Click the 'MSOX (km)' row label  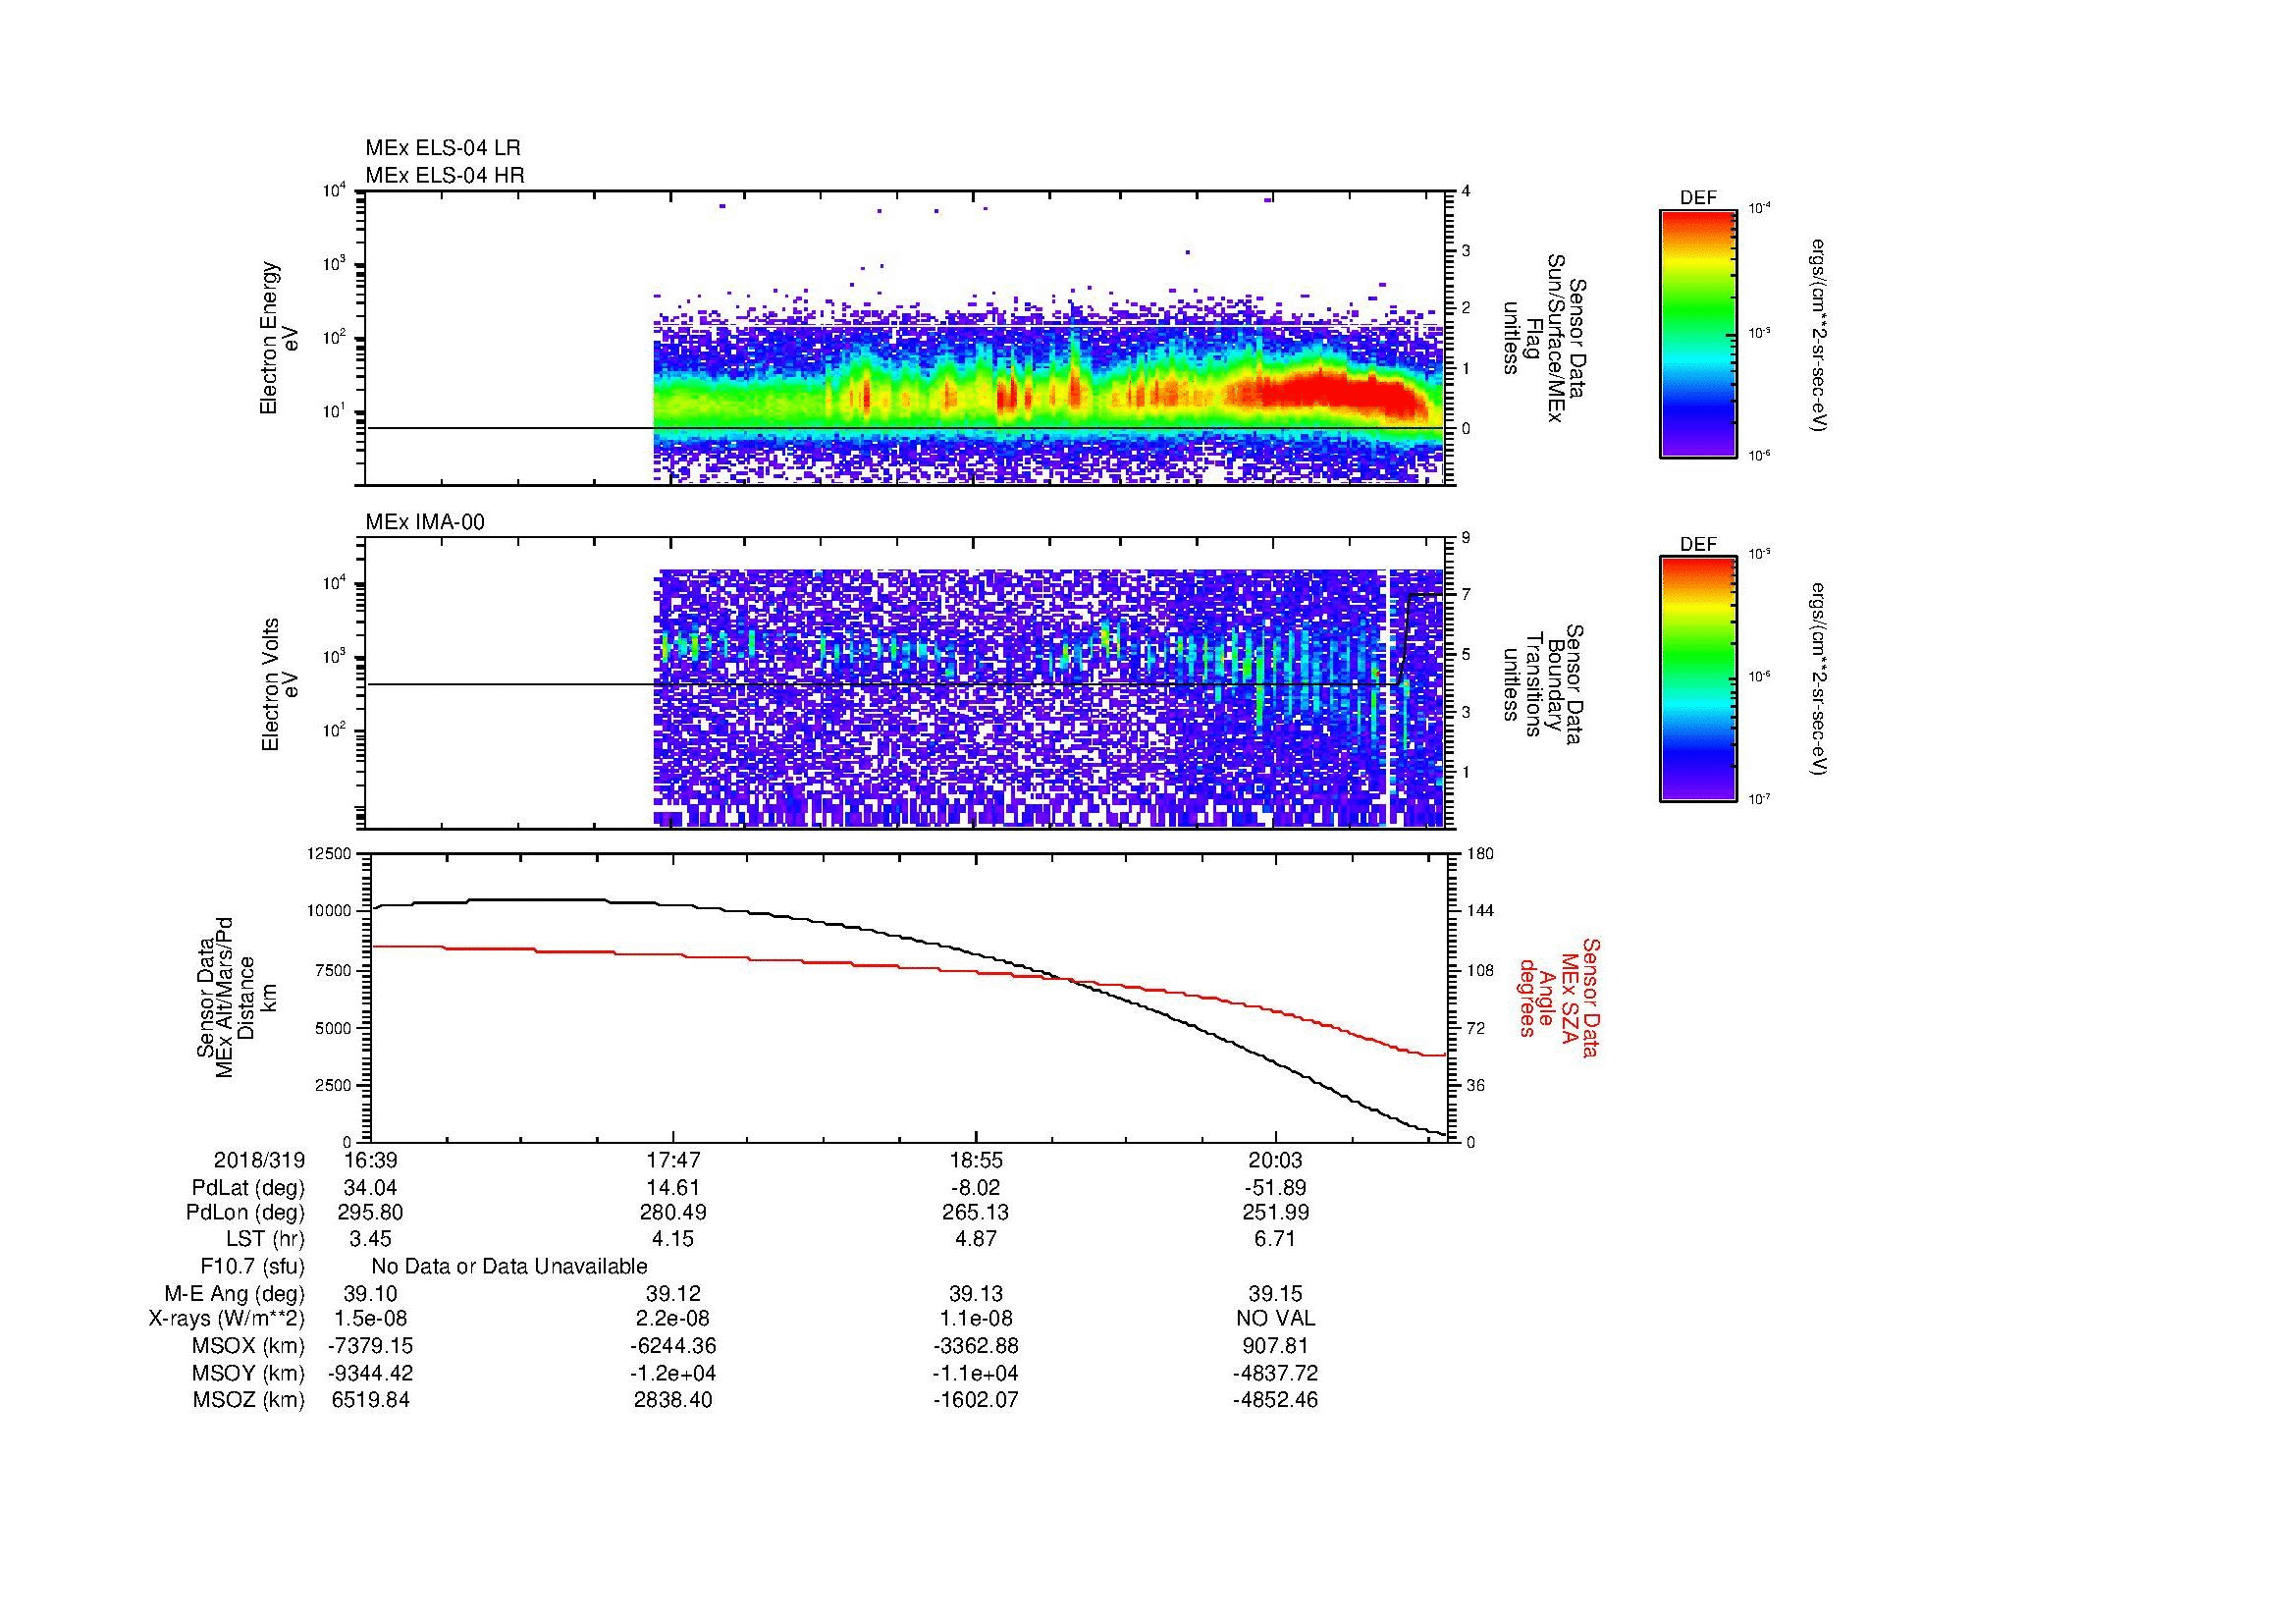pos(248,1347)
